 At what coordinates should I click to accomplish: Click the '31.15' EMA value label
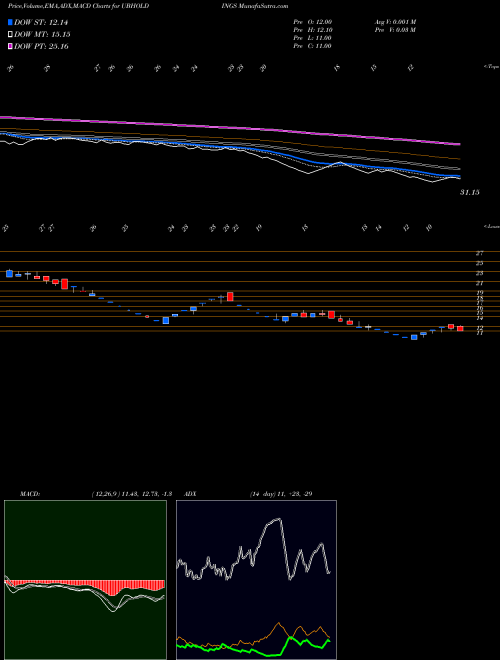(x=470, y=192)
